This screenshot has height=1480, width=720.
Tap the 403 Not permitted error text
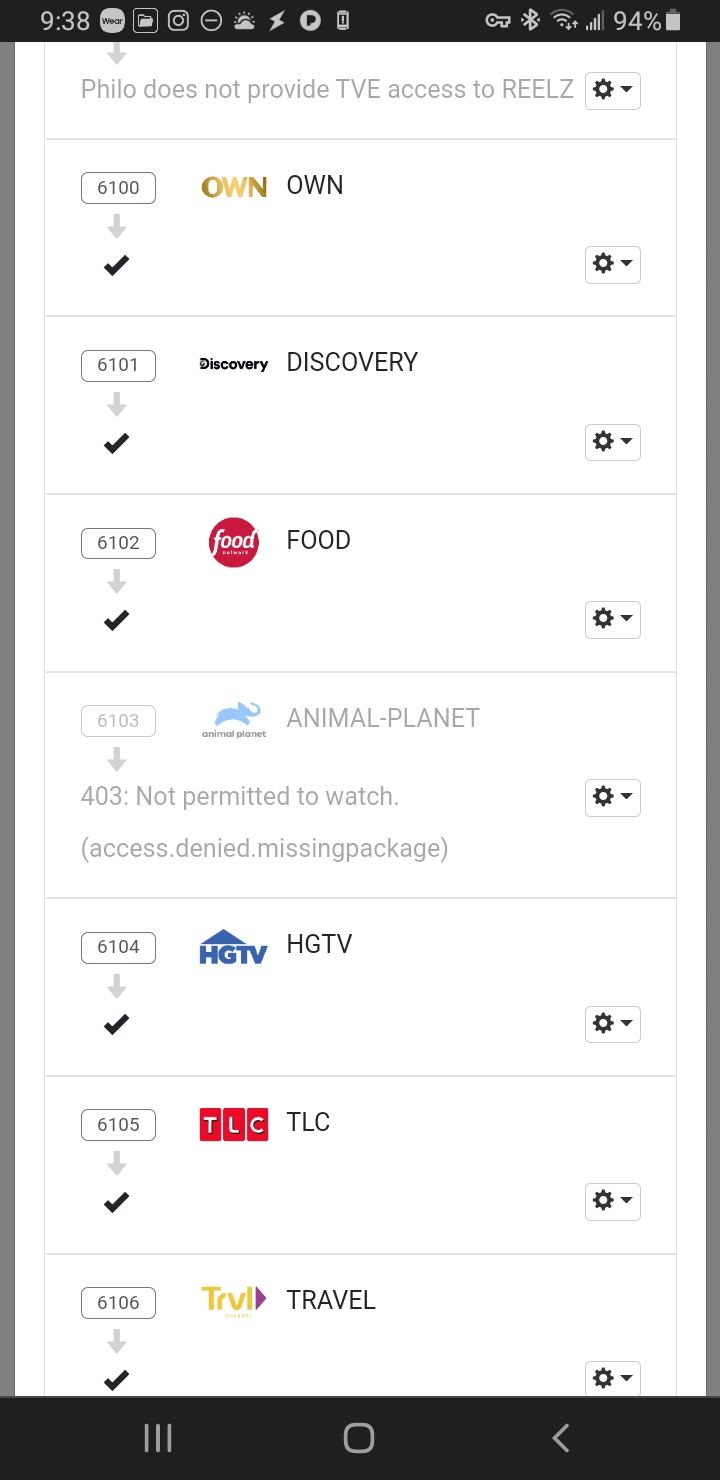coord(240,797)
